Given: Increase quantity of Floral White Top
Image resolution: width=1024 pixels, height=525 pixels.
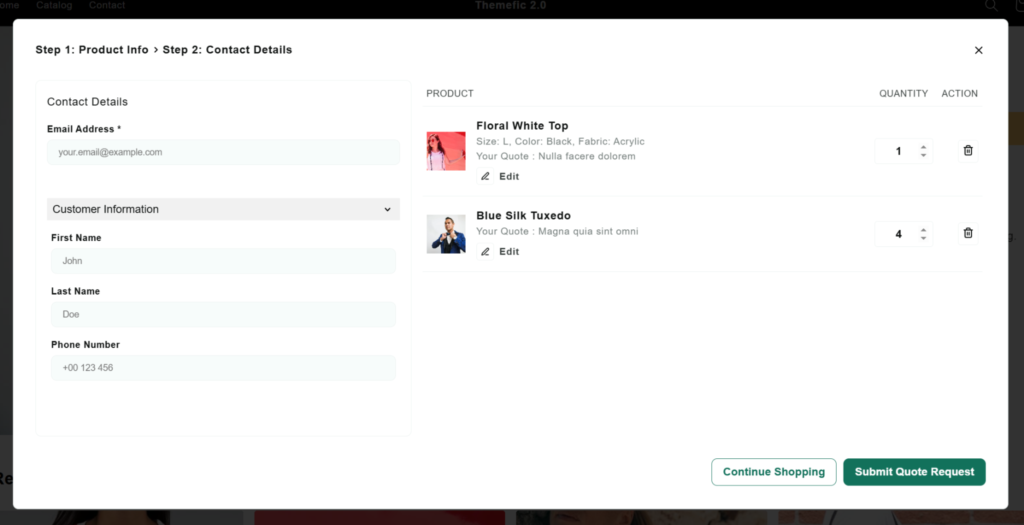Looking at the screenshot, I should 923,147.
